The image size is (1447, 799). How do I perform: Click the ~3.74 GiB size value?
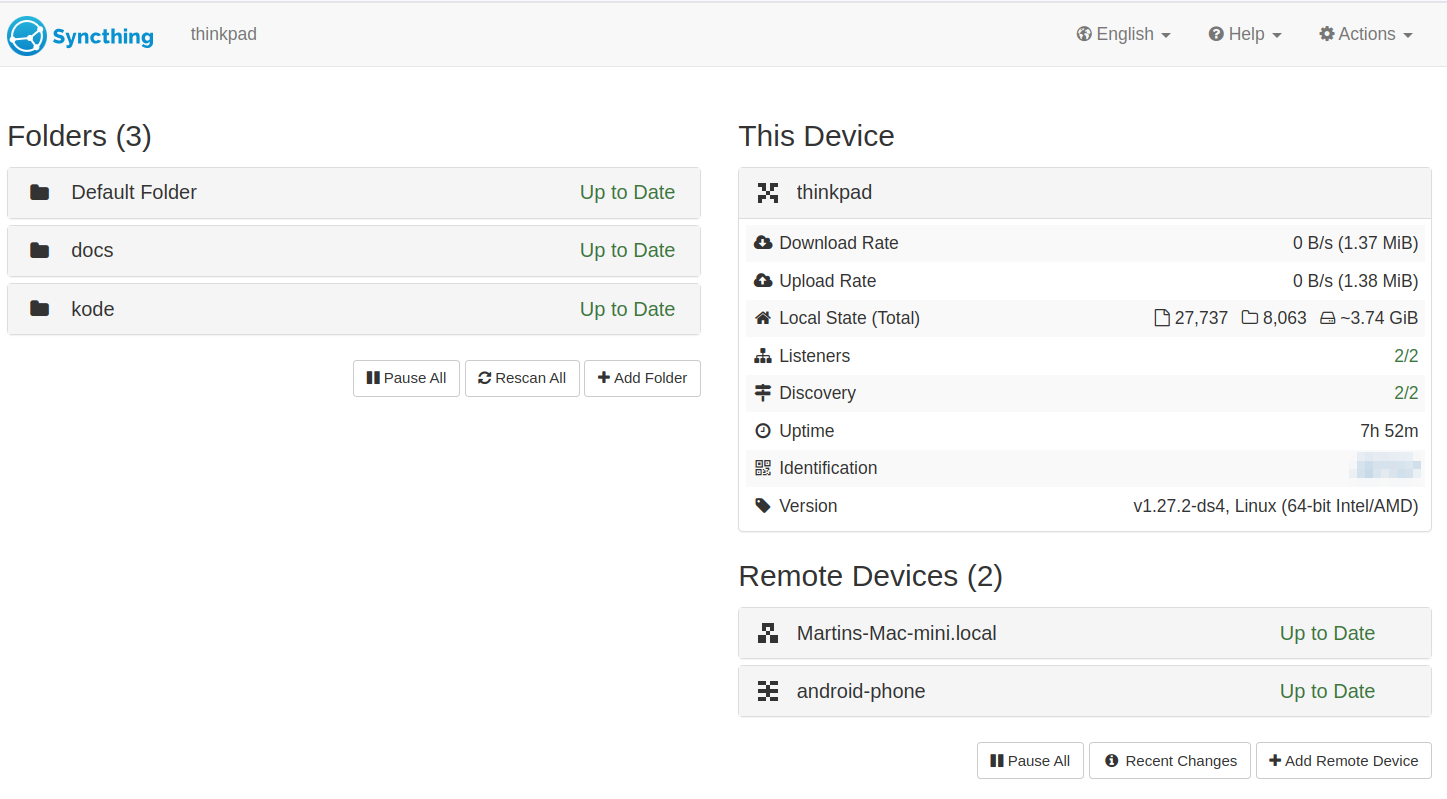coord(1379,318)
